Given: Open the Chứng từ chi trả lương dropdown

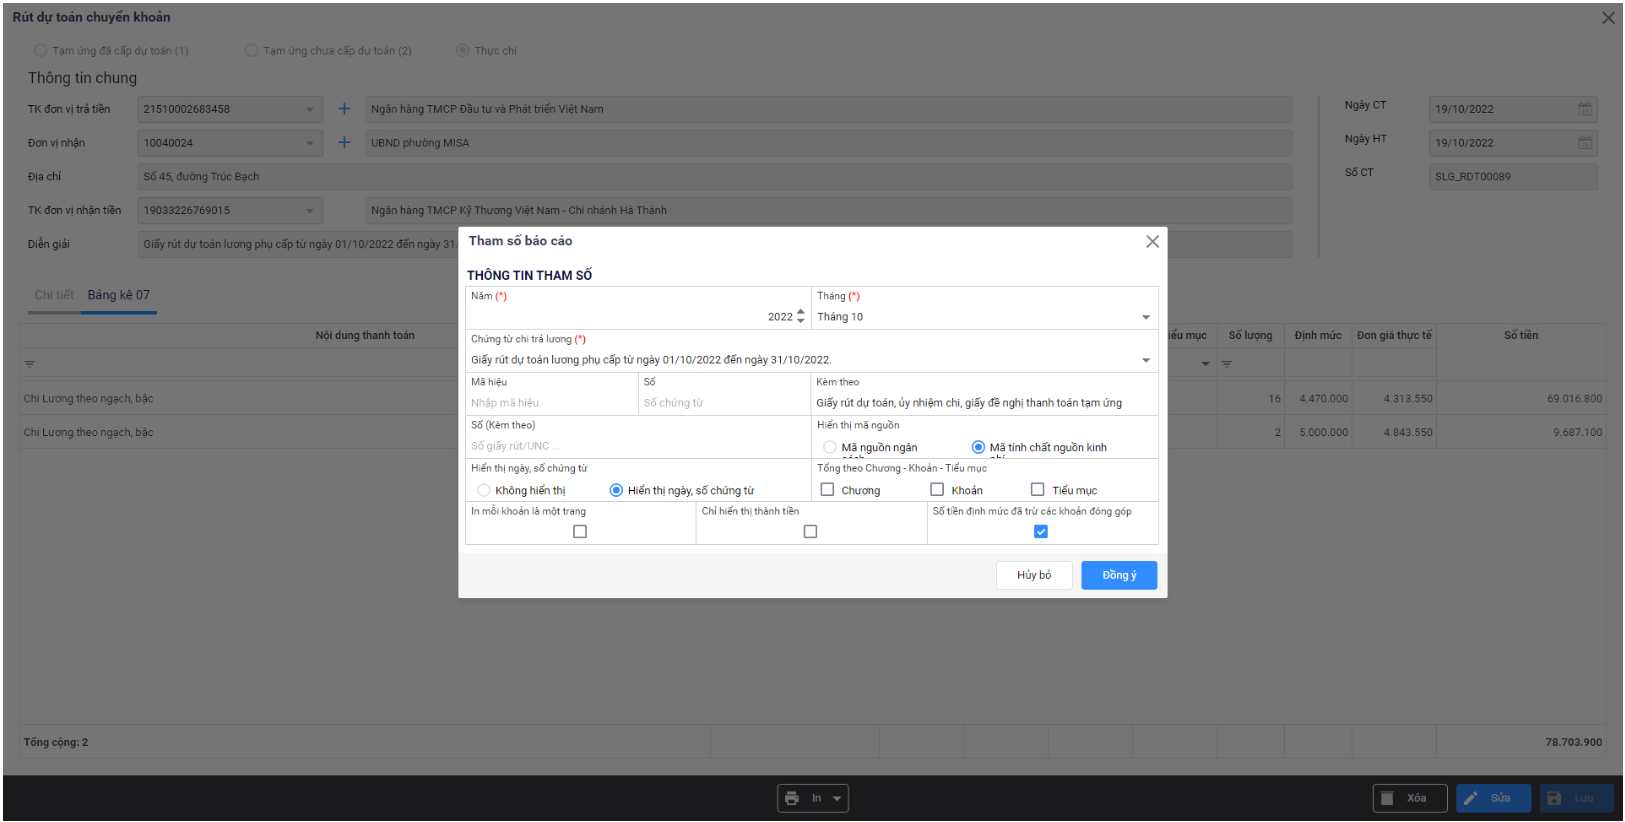Looking at the screenshot, I should [x=1146, y=360].
